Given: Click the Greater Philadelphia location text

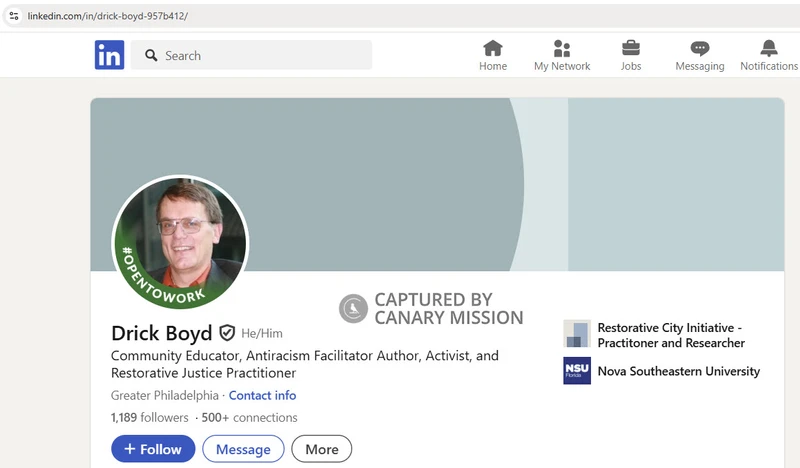Looking at the screenshot, I should tap(164, 395).
